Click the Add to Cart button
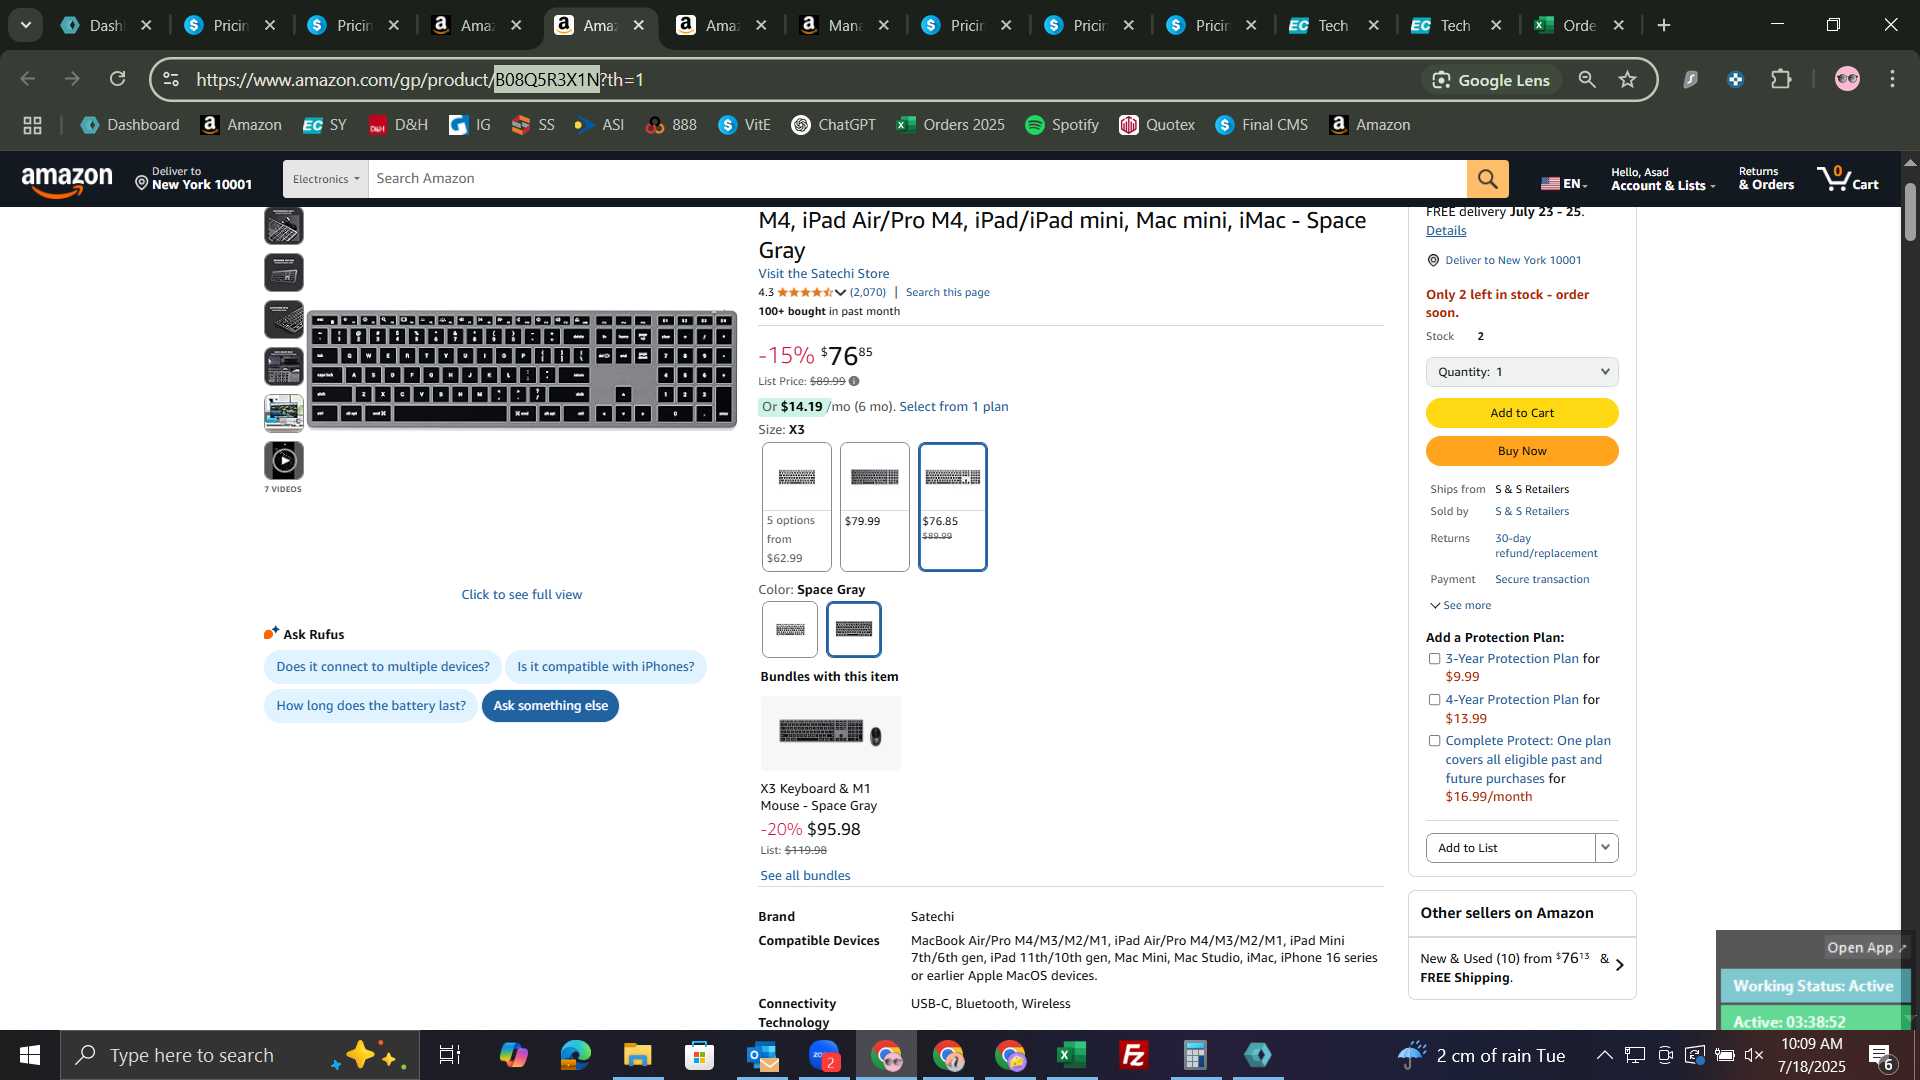 pos(1521,413)
